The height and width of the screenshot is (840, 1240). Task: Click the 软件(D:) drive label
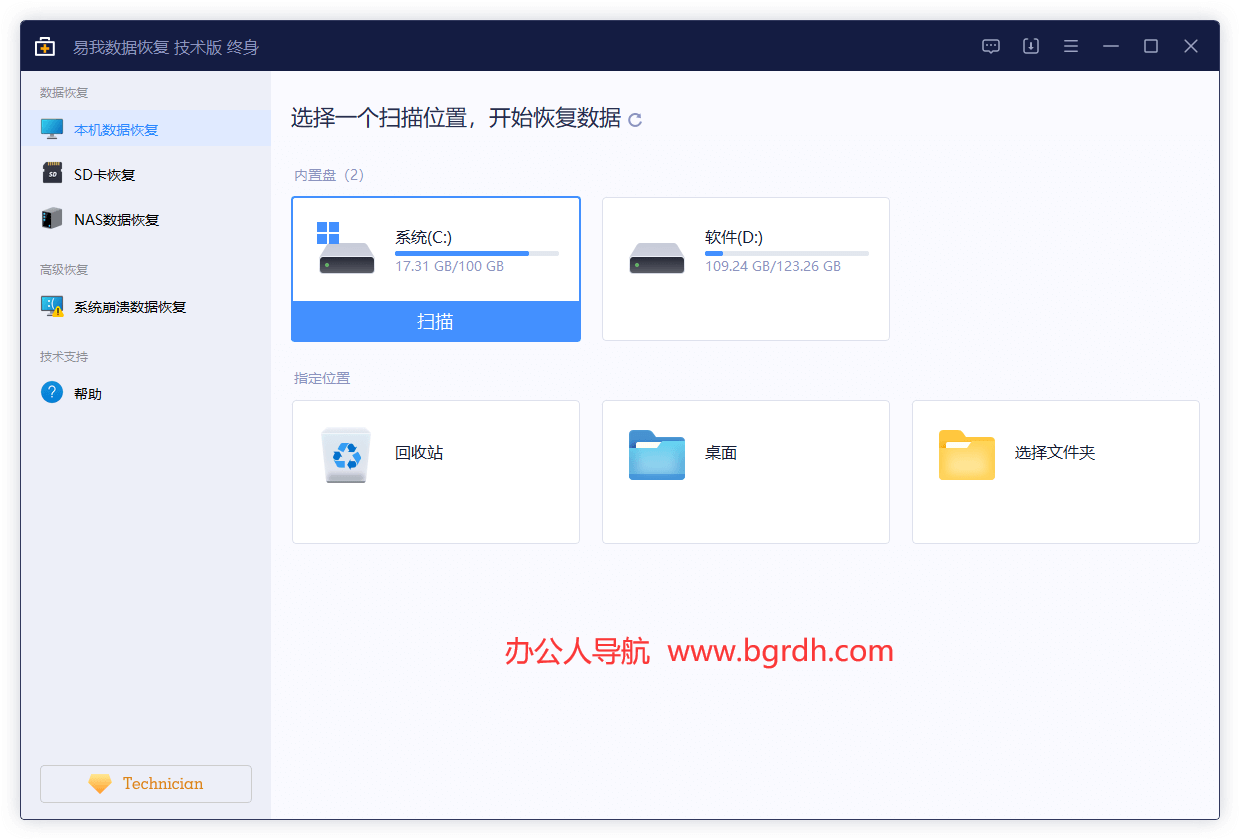734,237
